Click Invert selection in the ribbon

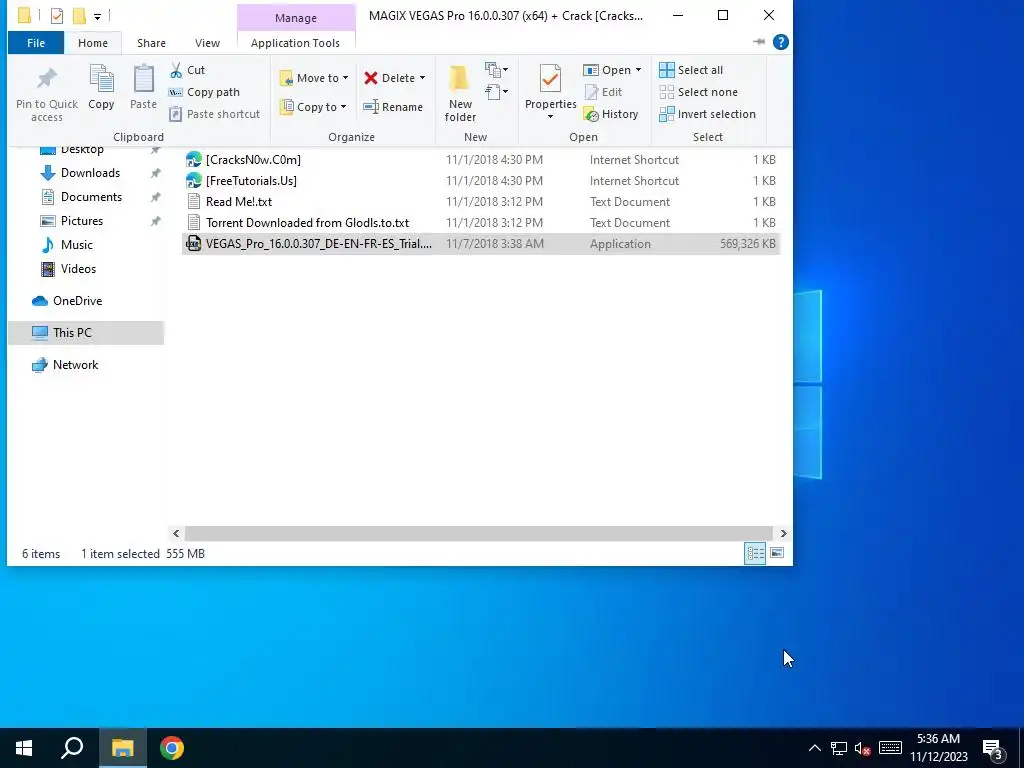[x=707, y=114]
